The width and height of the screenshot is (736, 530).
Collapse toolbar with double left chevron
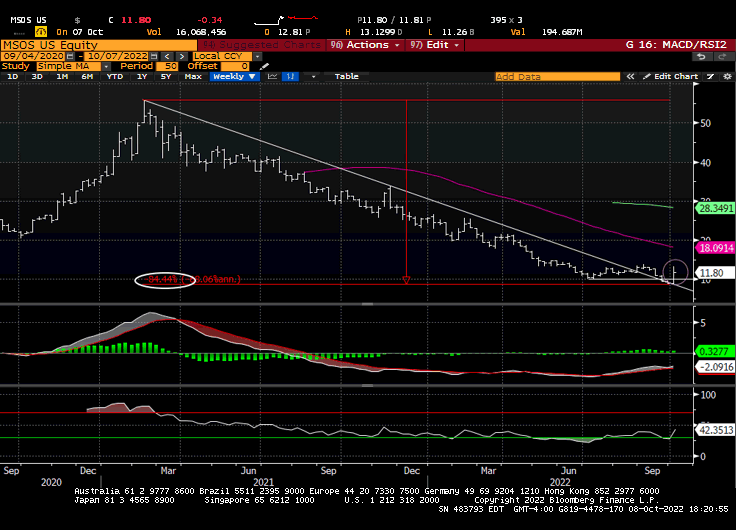pos(630,77)
